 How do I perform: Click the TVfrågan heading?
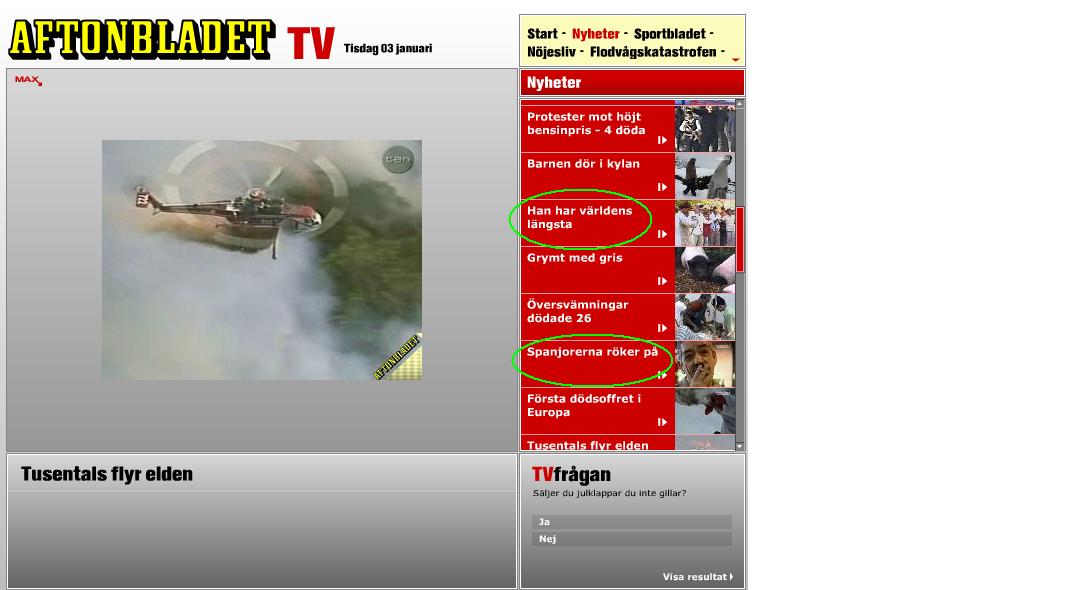click(x=571, y=475)
